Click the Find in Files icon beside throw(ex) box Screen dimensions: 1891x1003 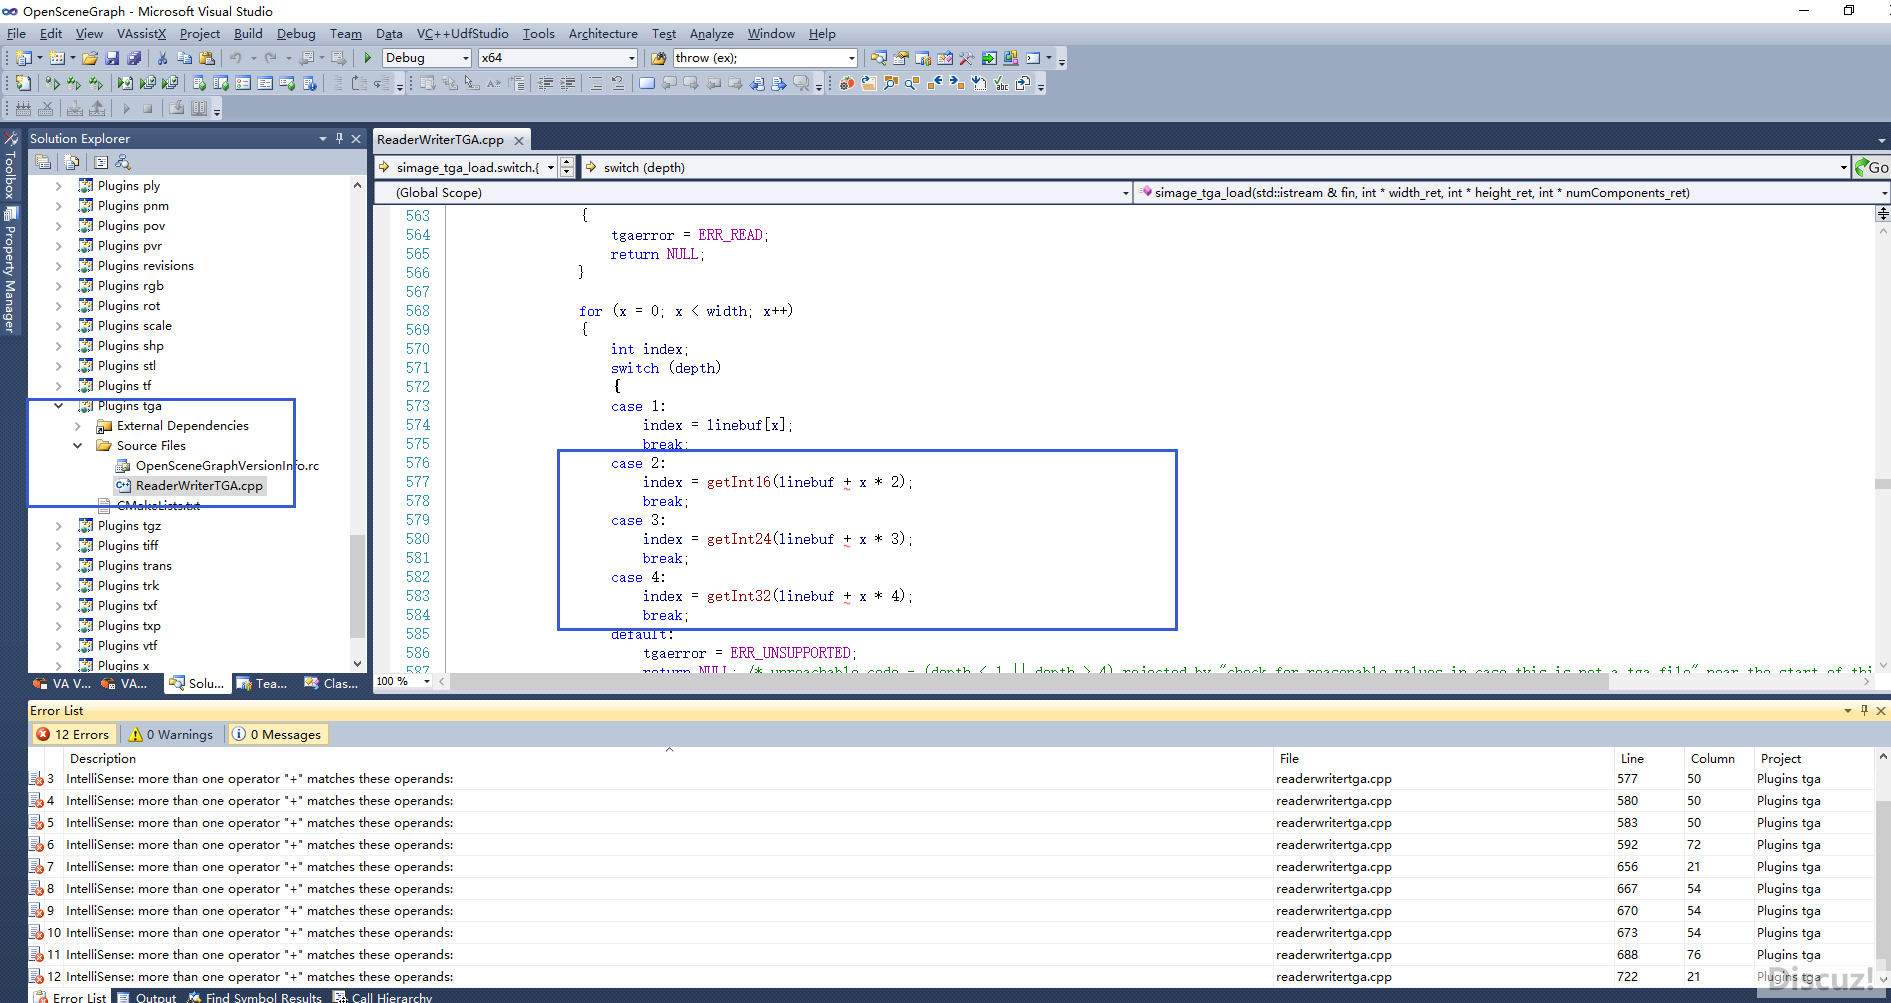tap(658, 58)
